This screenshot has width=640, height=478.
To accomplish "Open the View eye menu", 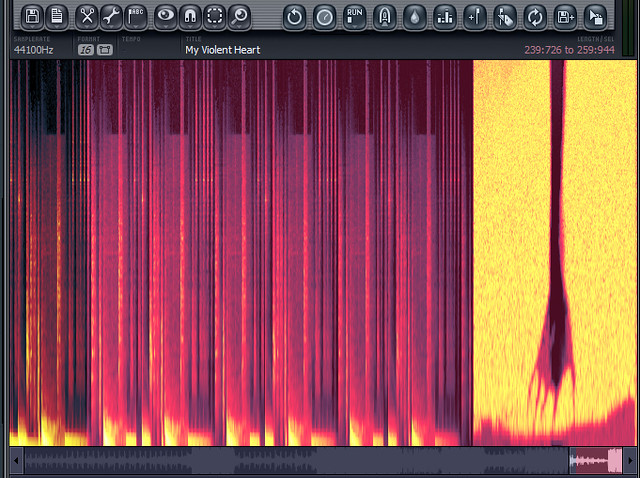I will coord(166,17).
